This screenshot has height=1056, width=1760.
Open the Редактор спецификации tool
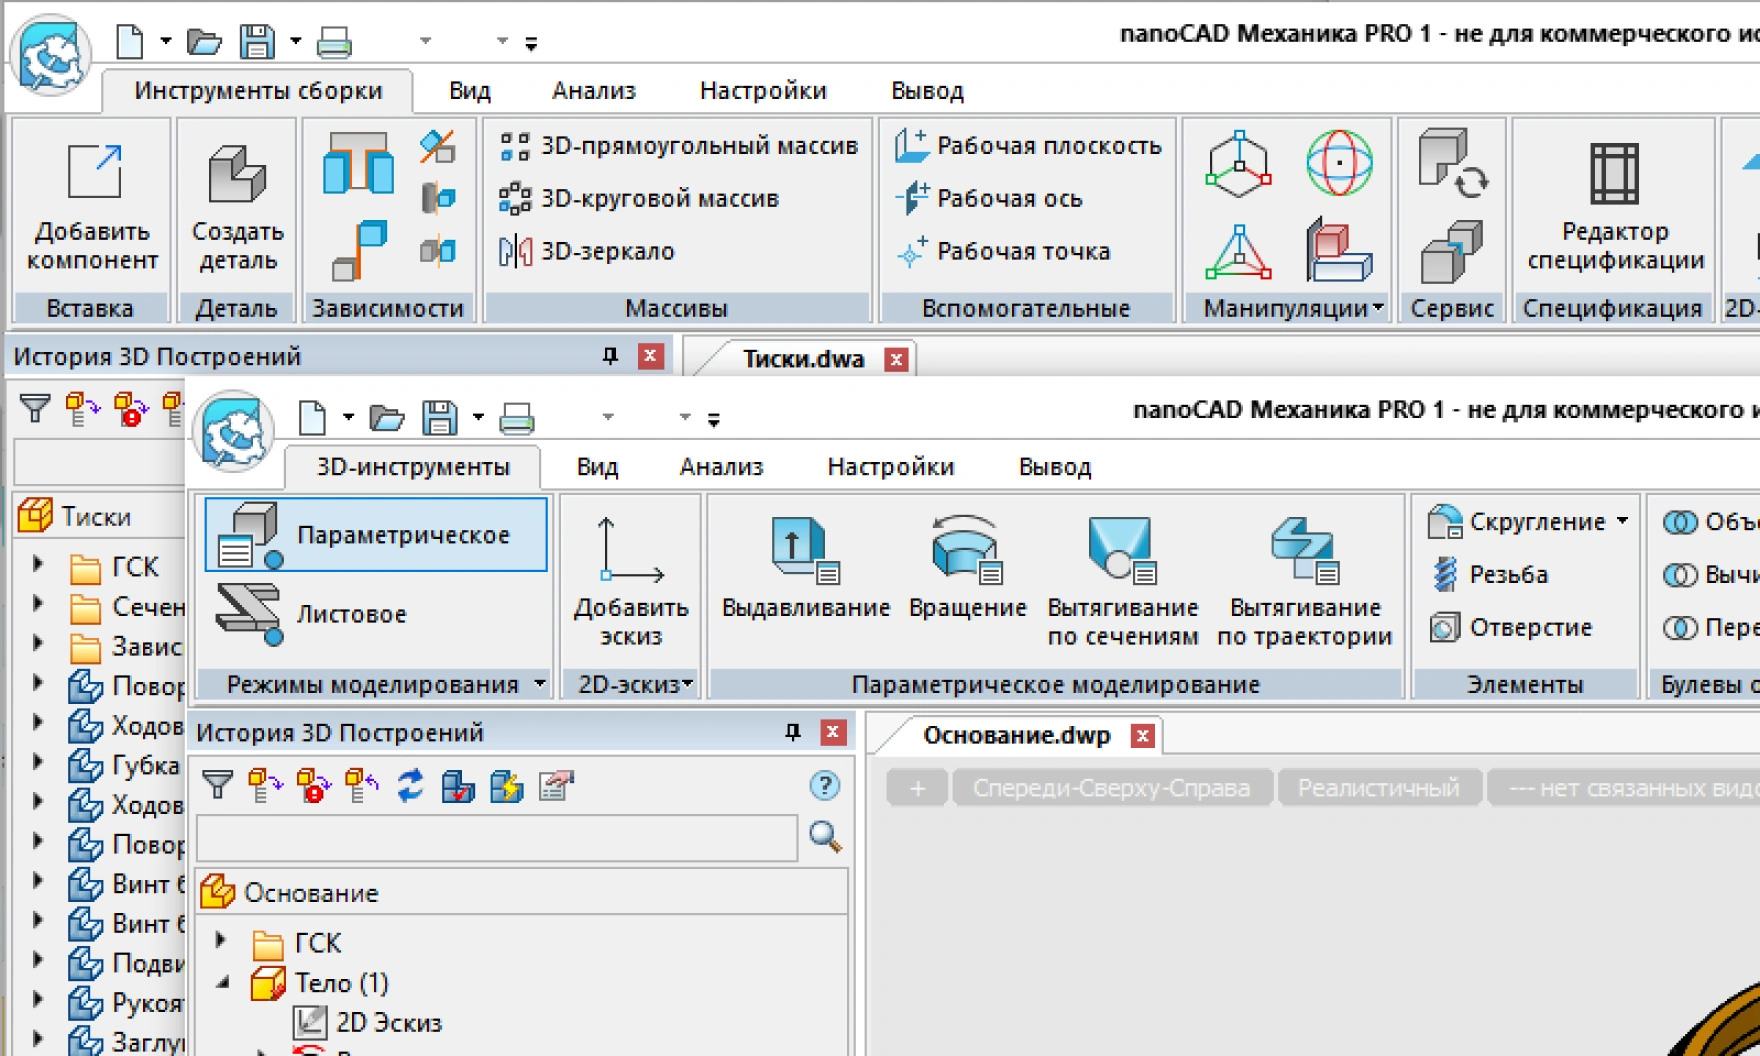pyautogui.click(x=1614, y=174)
